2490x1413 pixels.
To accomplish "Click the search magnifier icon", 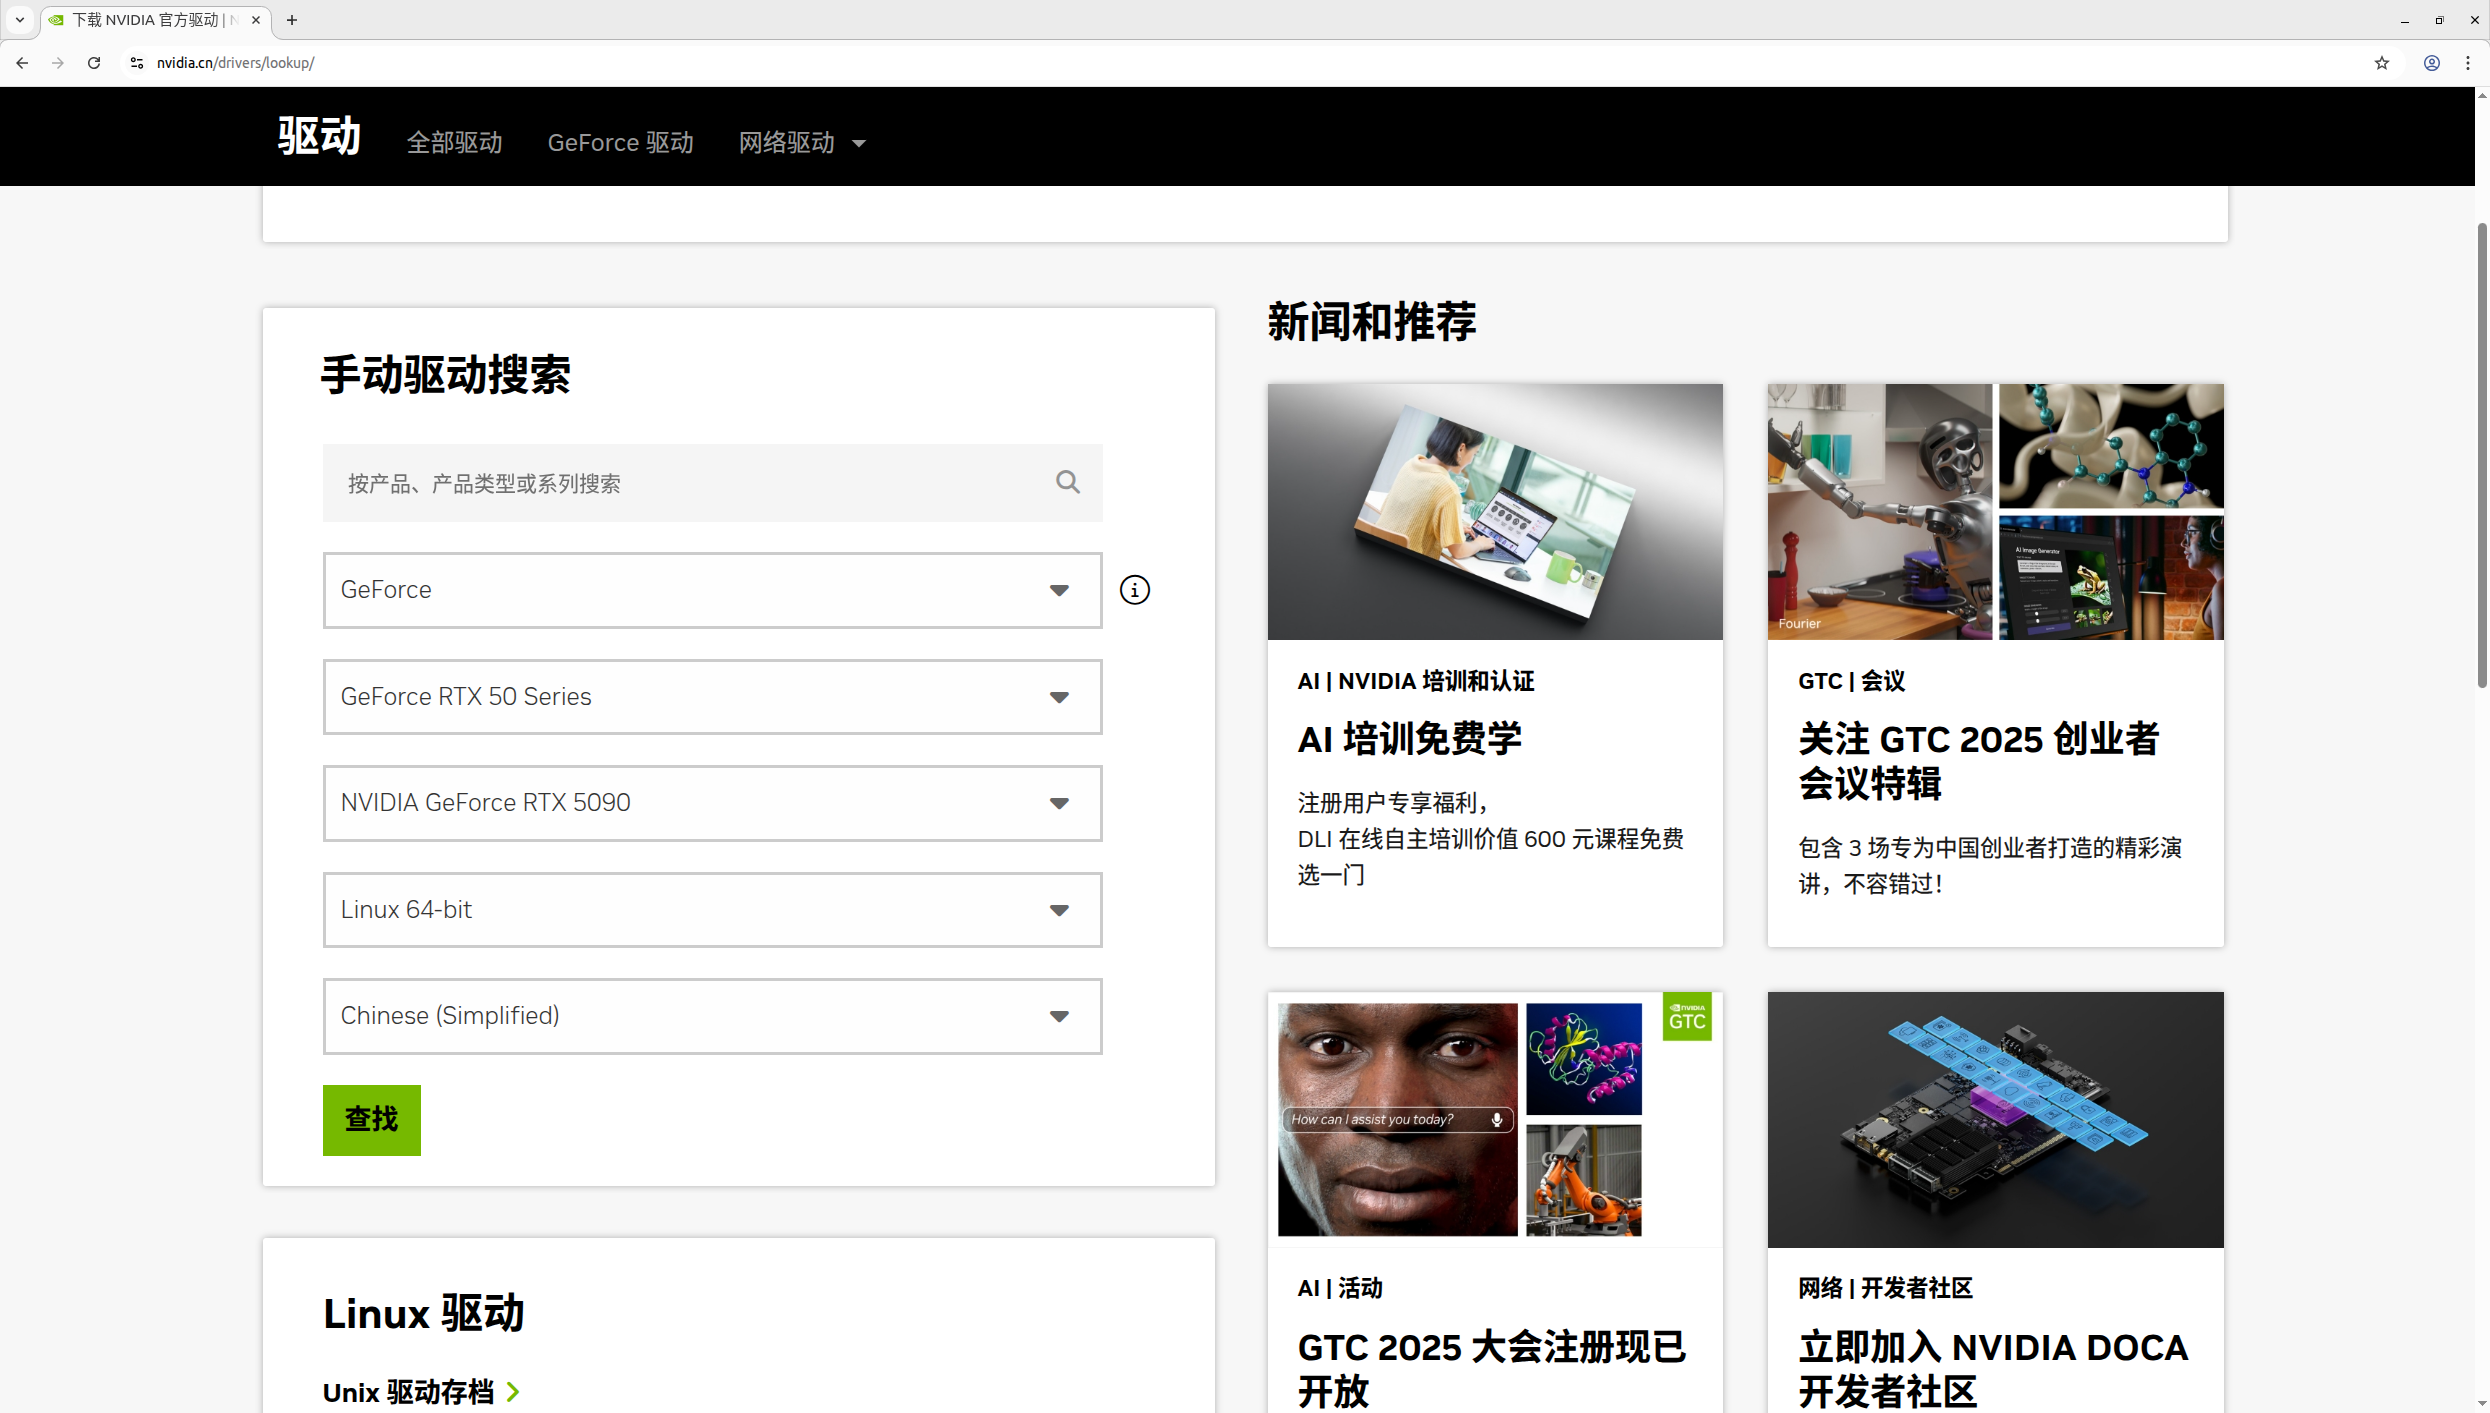I will click(x=1067, y=483).
